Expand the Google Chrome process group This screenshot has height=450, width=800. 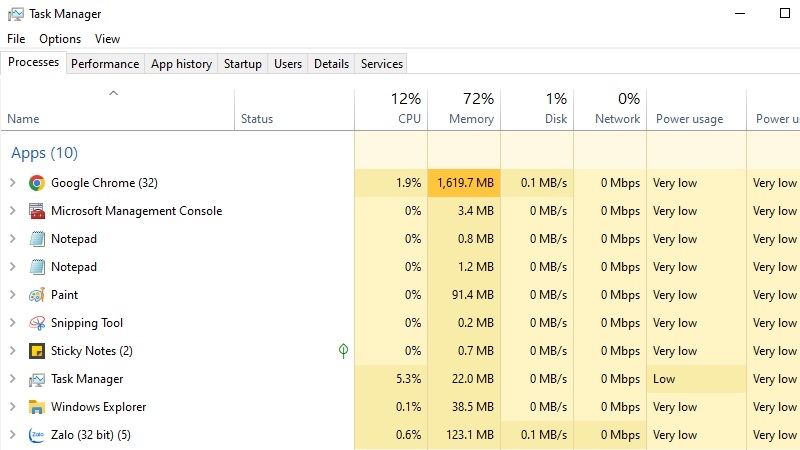coord(12,183)
